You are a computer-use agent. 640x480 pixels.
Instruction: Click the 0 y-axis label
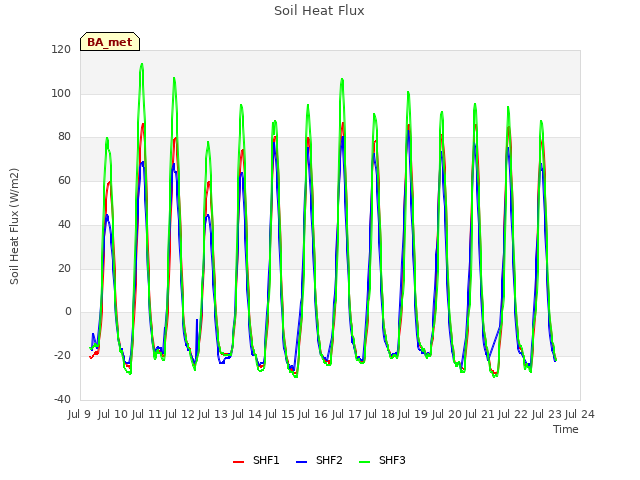[68, 312]
